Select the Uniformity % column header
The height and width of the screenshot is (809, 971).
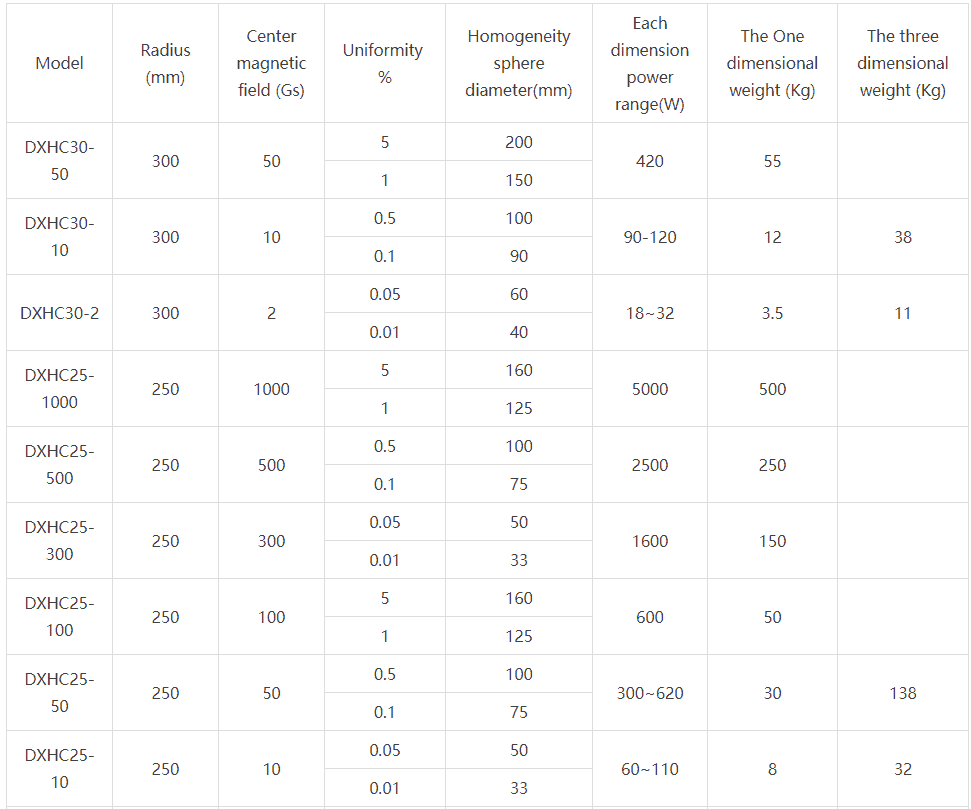click(385, 63)
